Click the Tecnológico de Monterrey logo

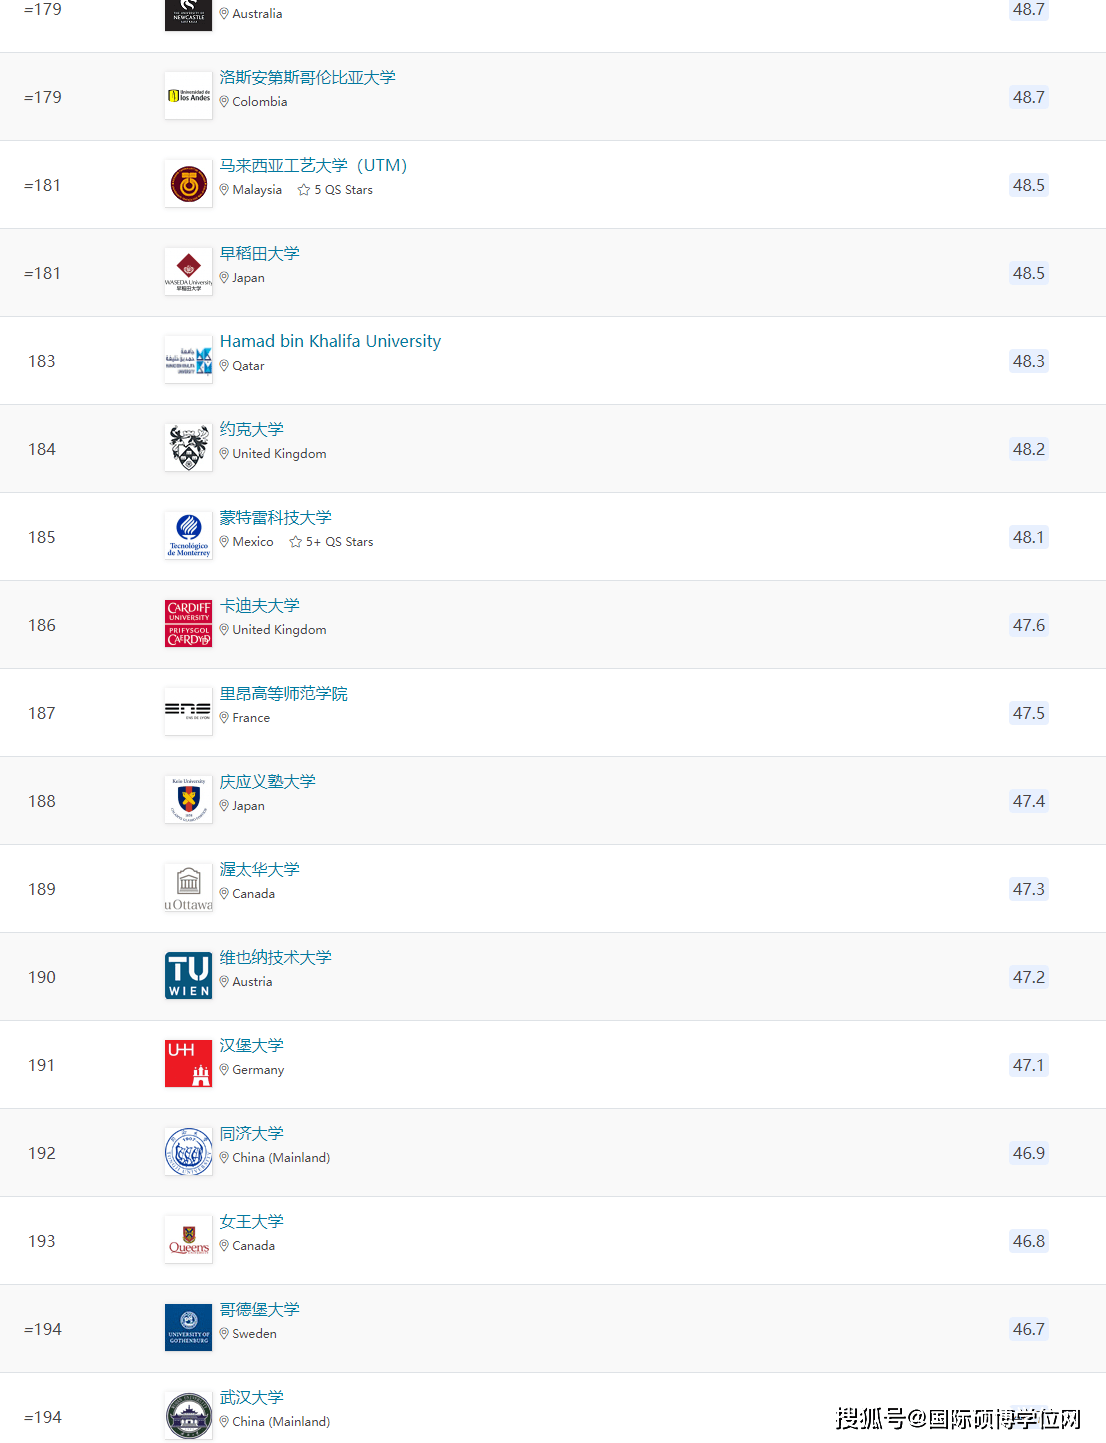188,536
